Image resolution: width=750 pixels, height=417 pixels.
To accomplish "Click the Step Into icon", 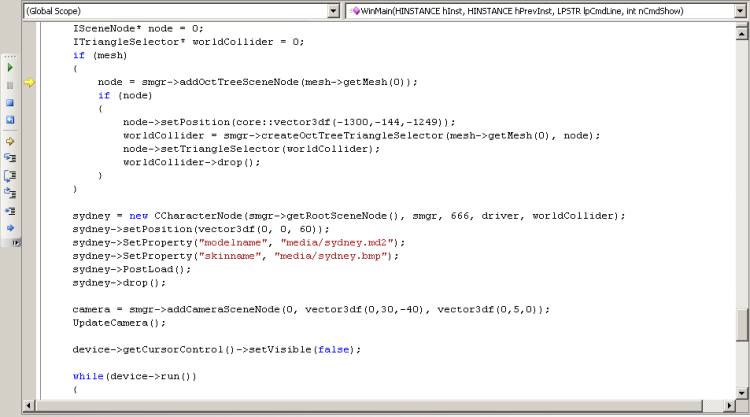I will tap(10, 158).
